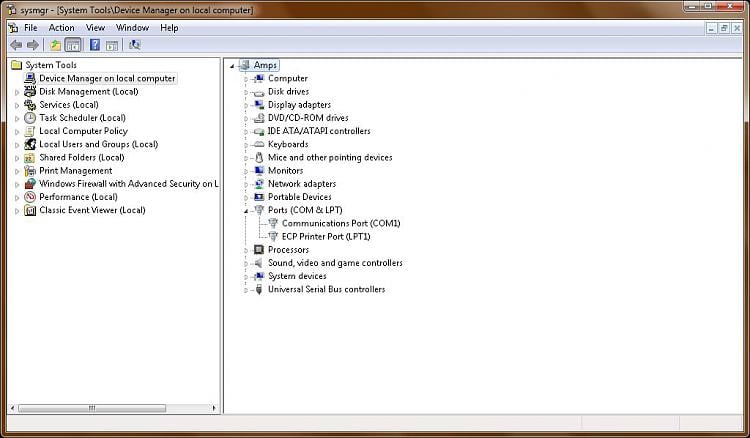Expand Task Scheduler (Local) in the left tree
Image resolution: width=750 pixels, height=438 pixels.
click(17, 119)
